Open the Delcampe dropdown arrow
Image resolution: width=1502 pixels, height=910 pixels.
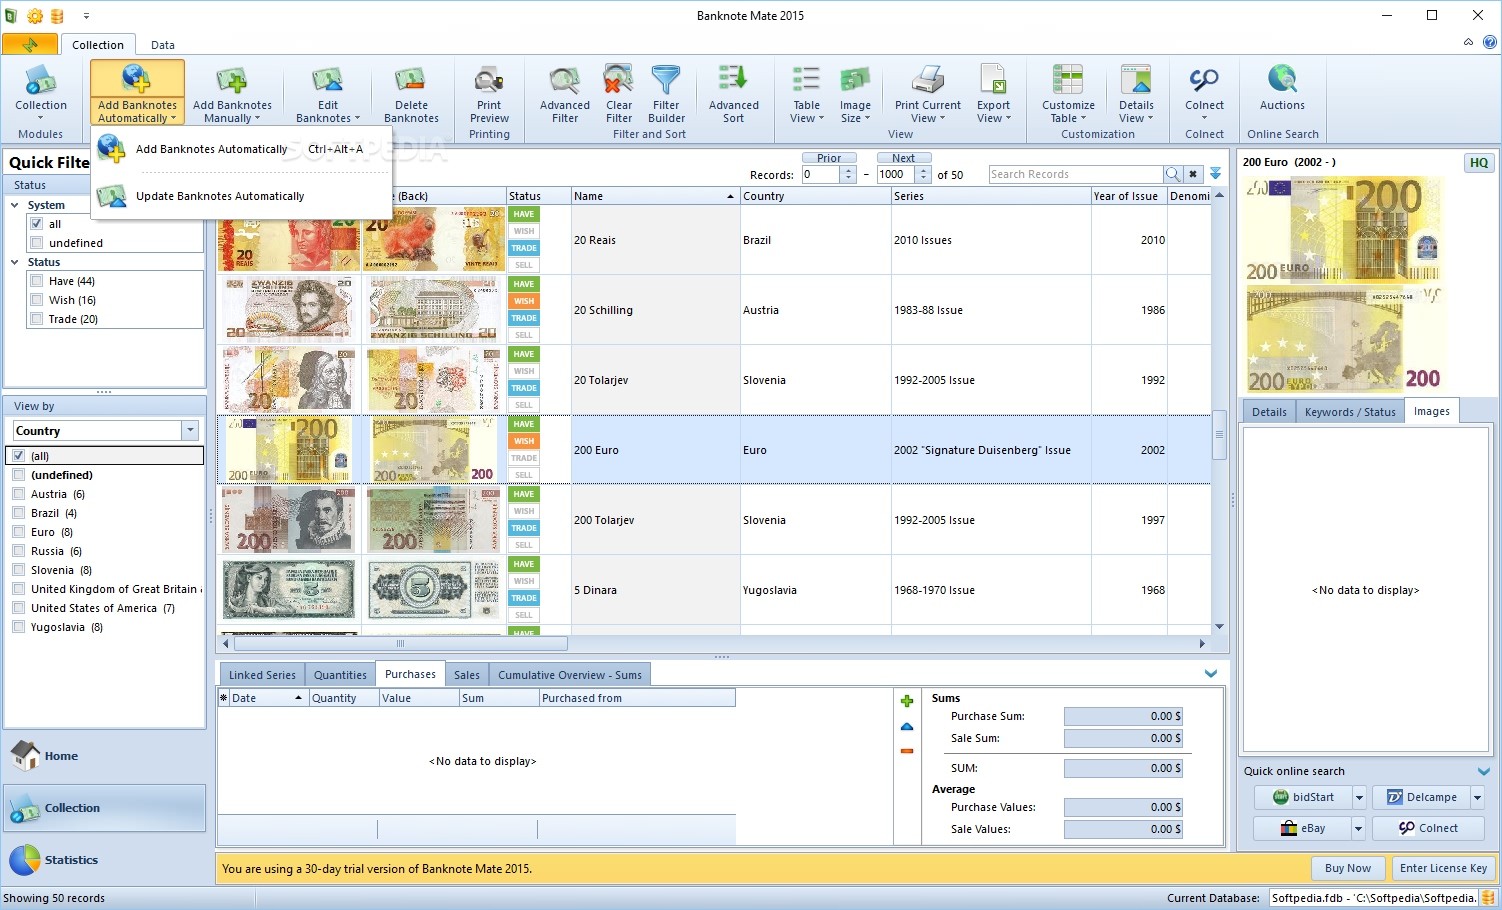click(1477, 797)
